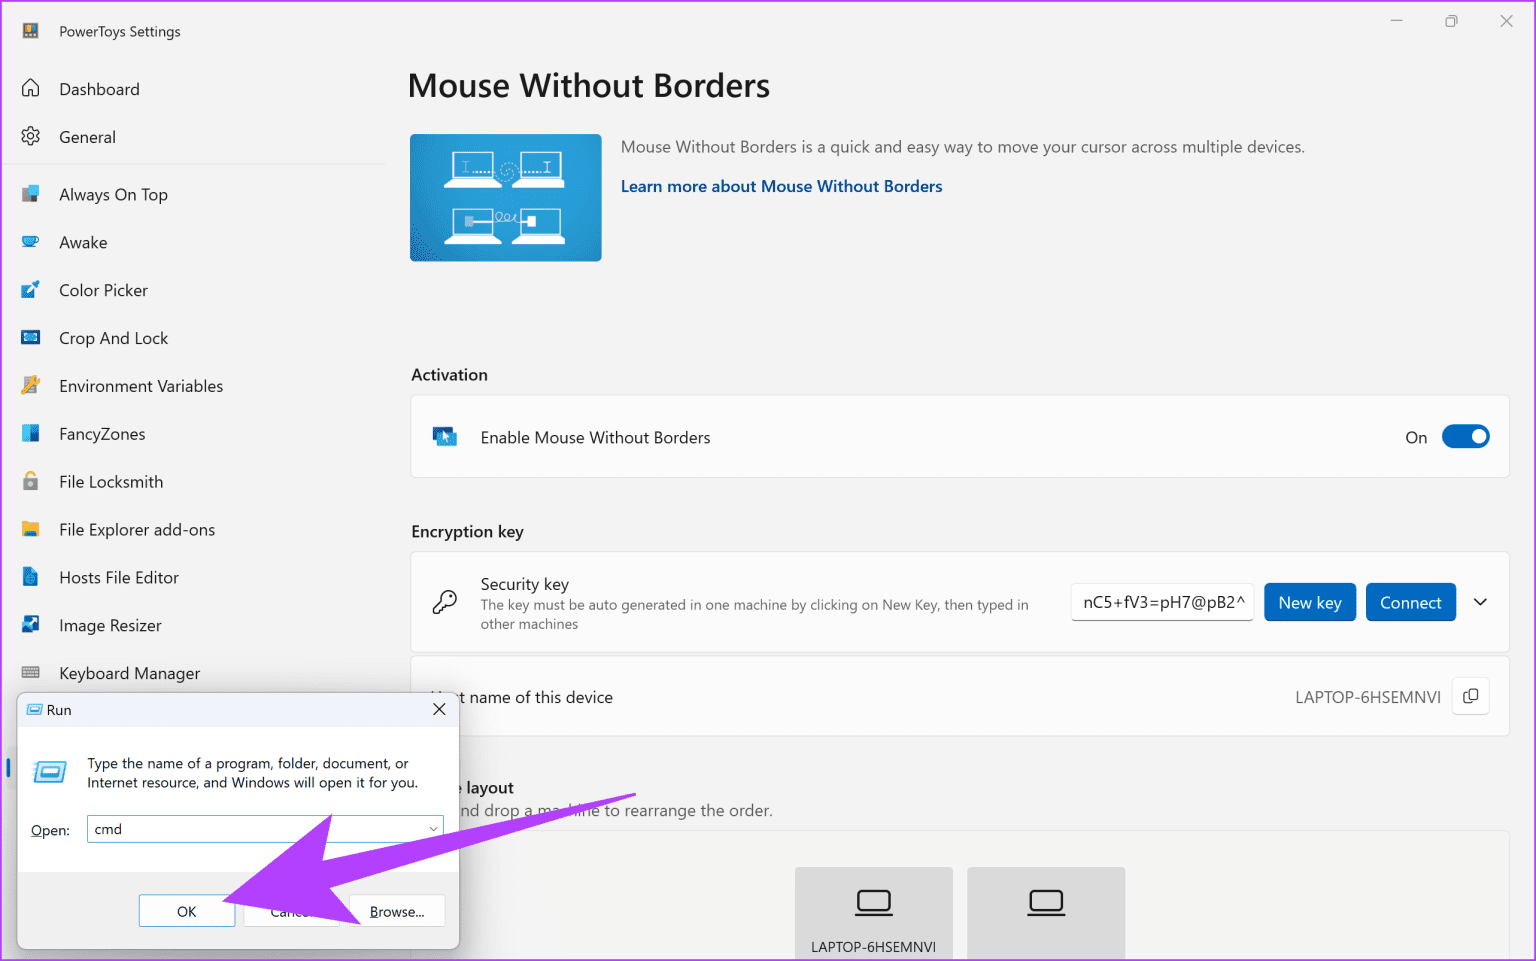This screenshot has width=1536, height=961.
Task: Click the File Explorer add-ons icon
Action: click(30, 529)
